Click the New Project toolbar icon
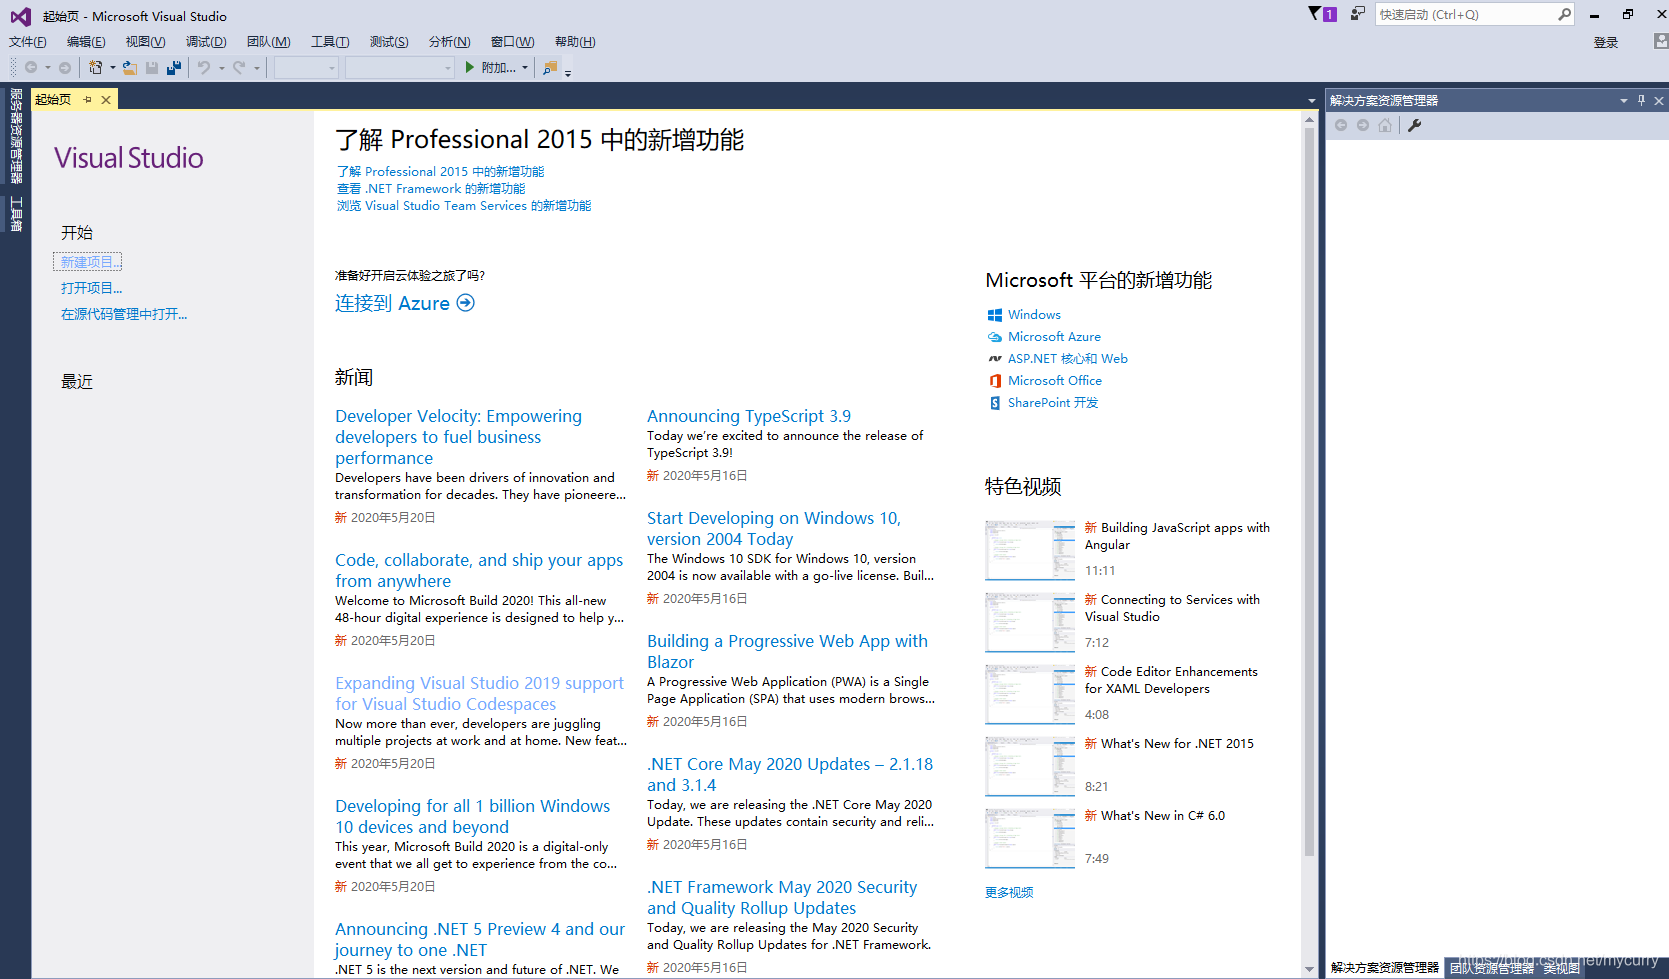The height and width of the screenshot is (979, 1669). 95,67
